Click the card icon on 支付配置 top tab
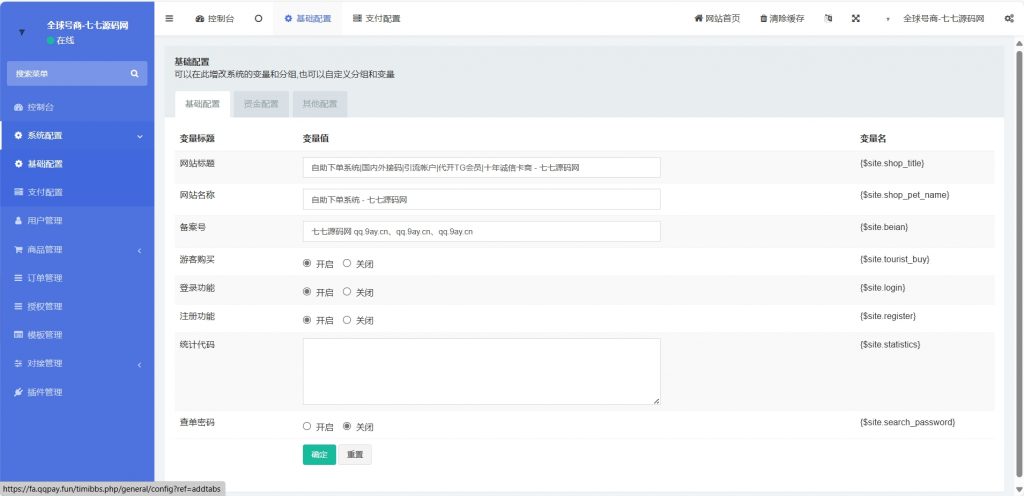1024x496 pixels. coord(357,19)
